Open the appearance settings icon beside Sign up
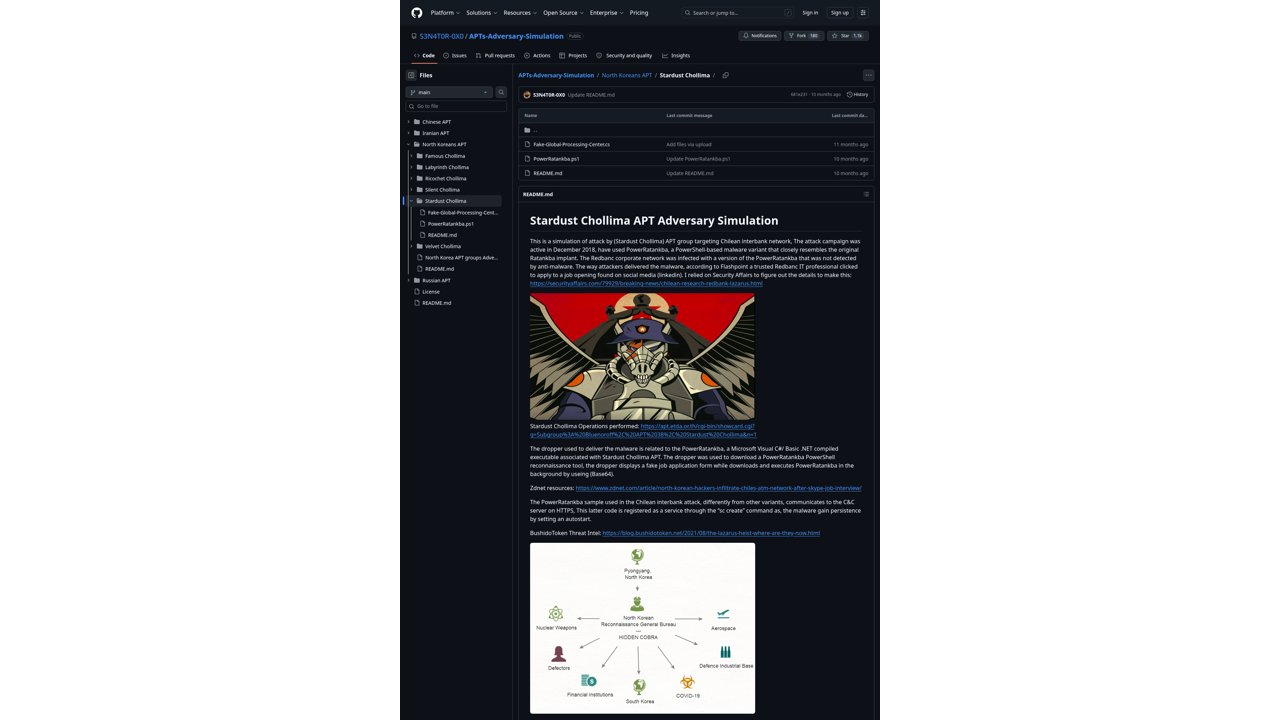 (863, 13)
